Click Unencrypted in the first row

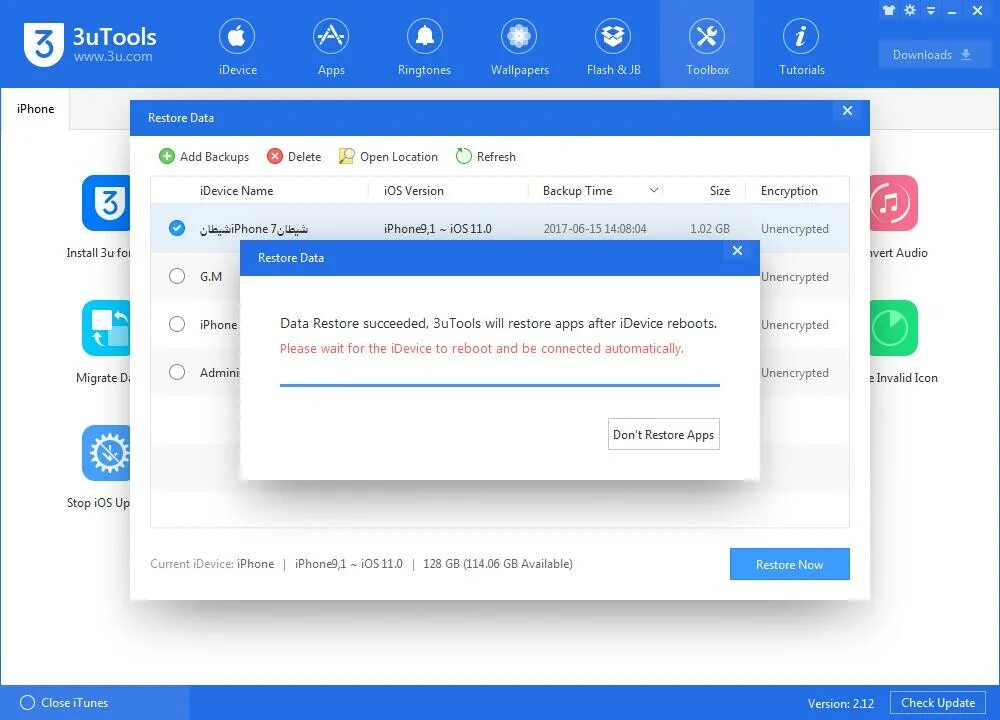pyautogui.click(x=795, y=229)
